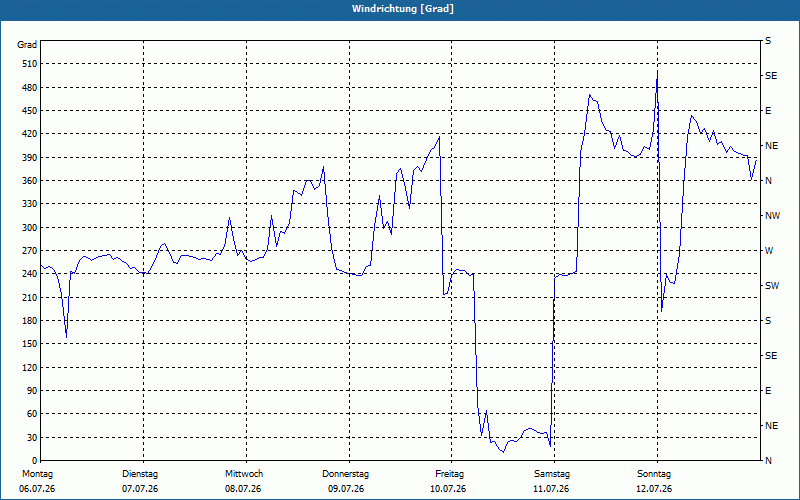Select the 150 value on the degree axis
Screen dimensions: 800x500
30,344
